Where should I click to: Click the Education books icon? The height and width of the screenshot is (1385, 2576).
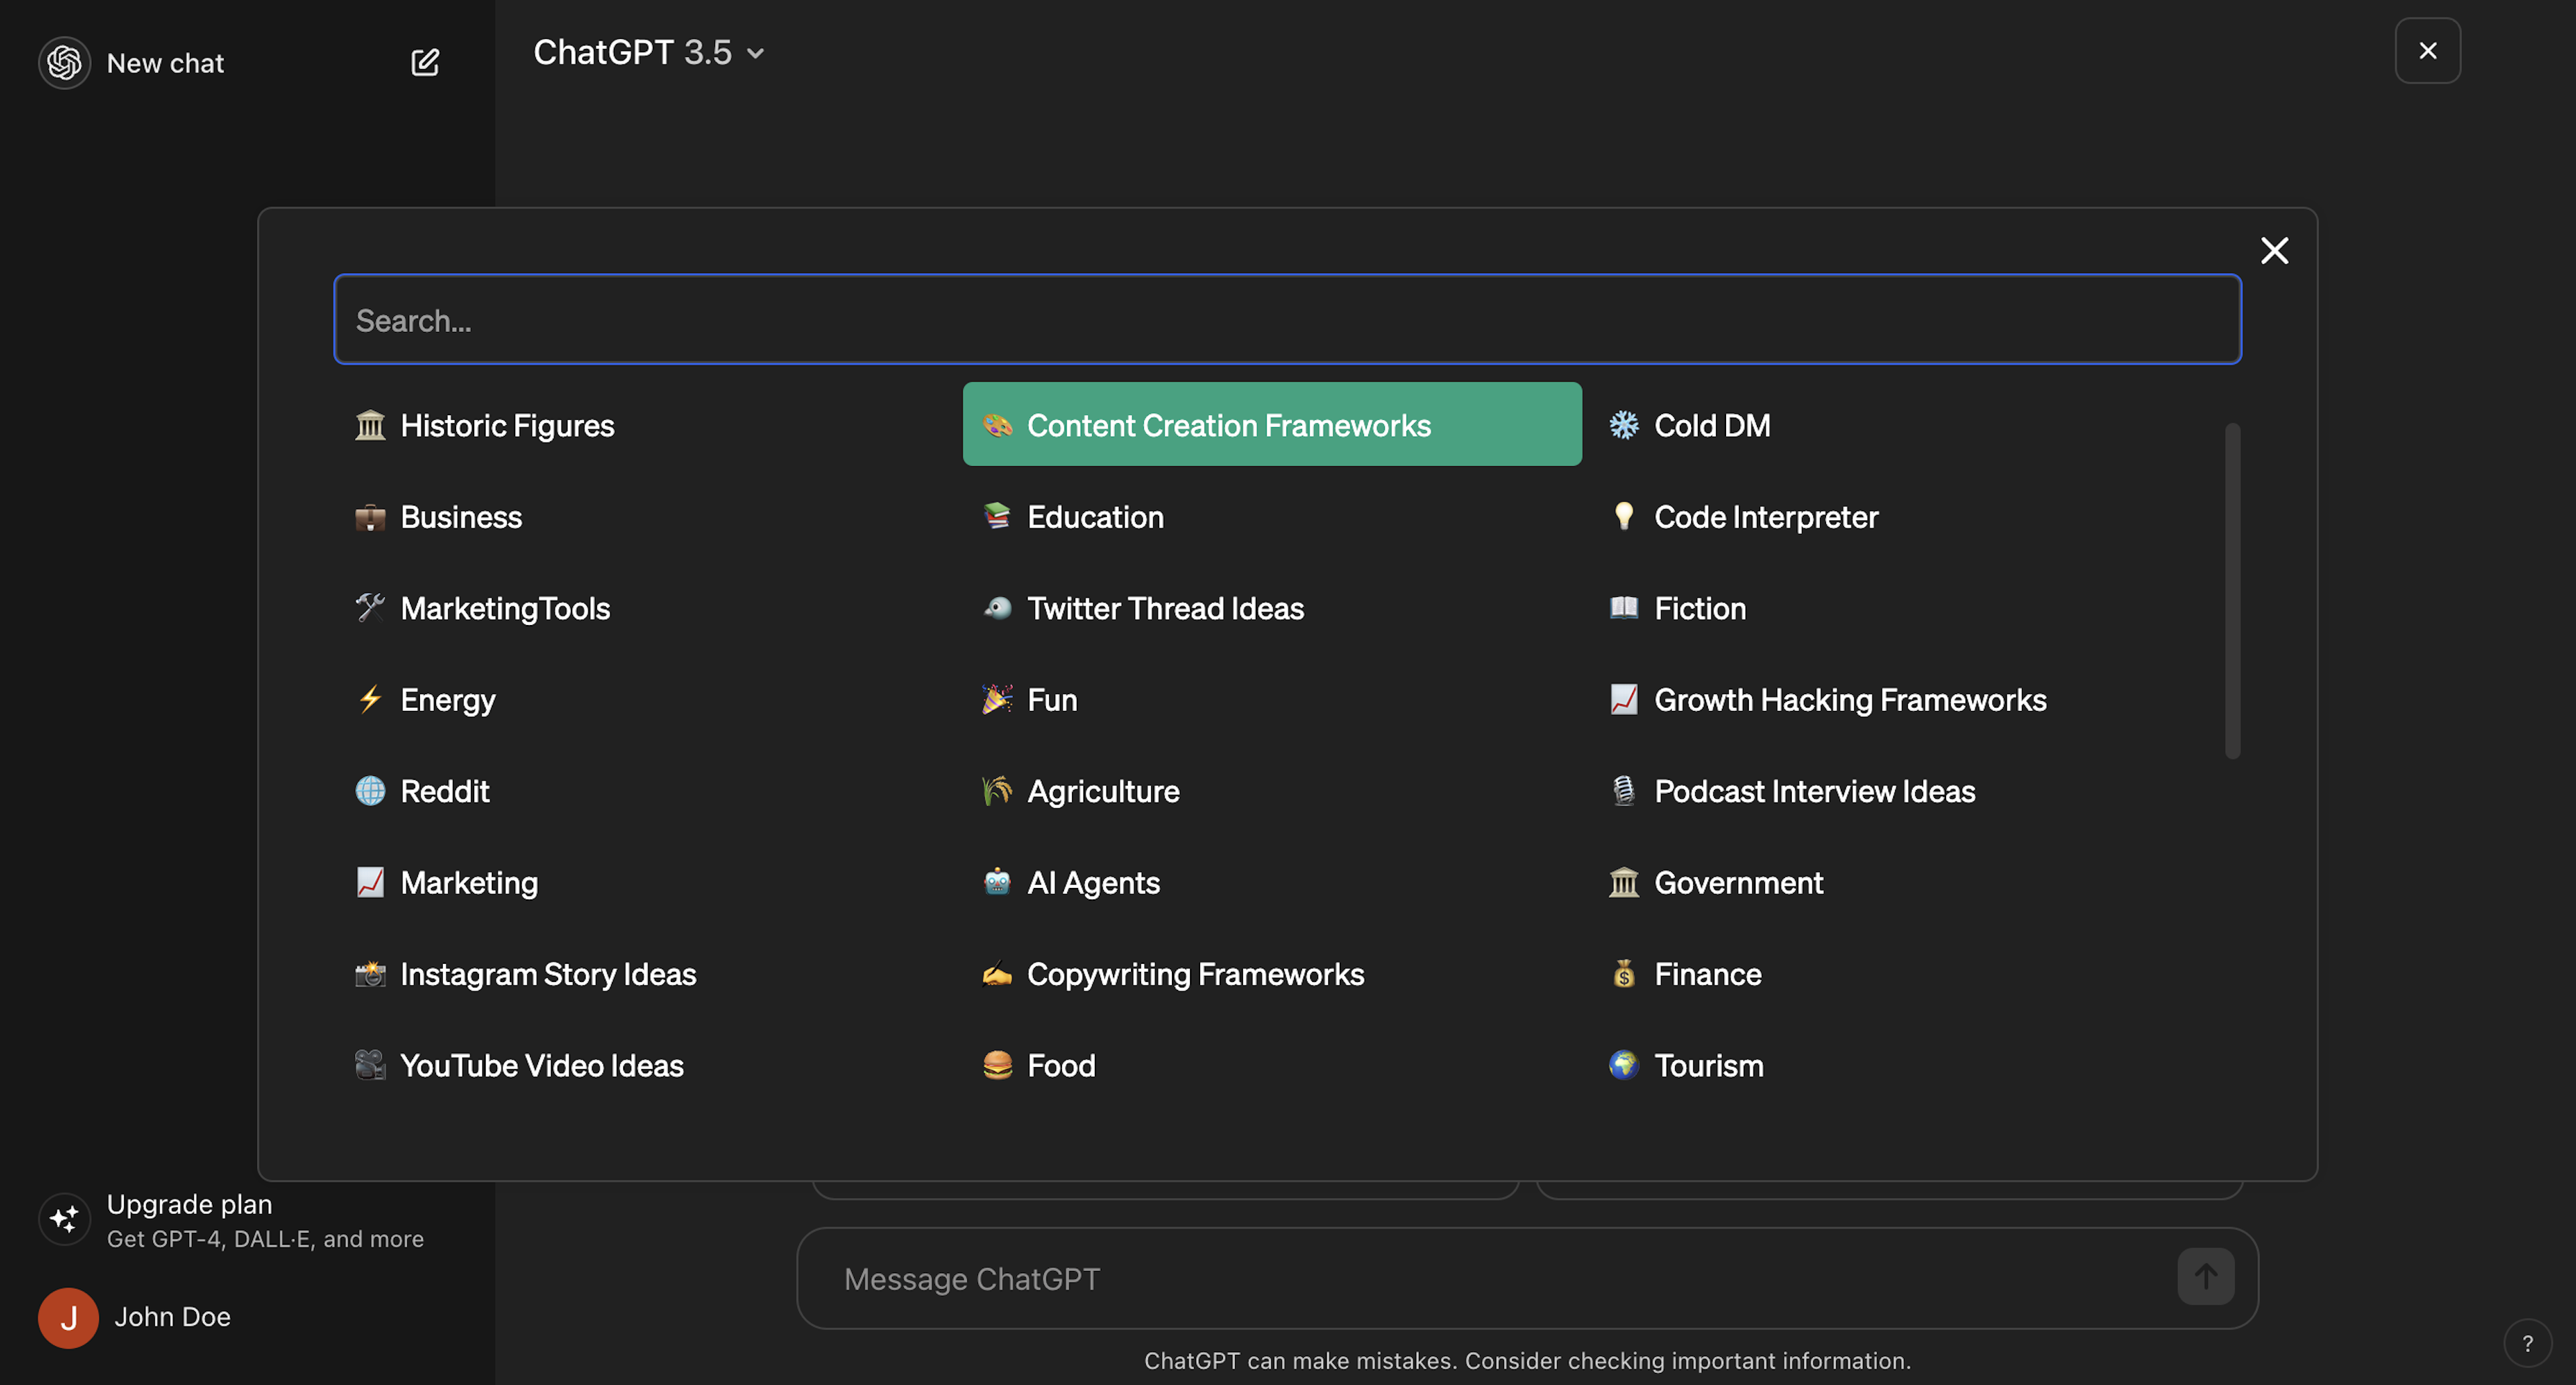(997, 517)
